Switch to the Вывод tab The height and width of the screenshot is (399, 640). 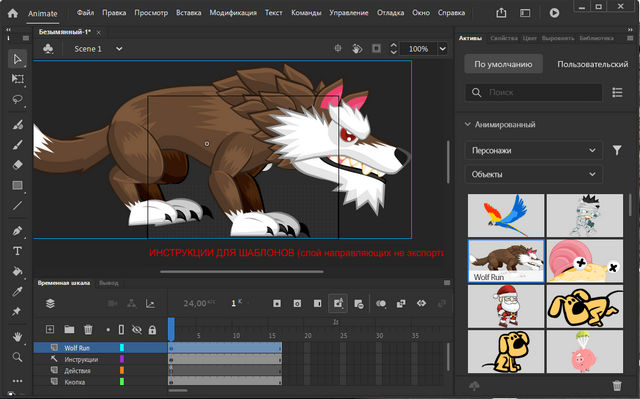click(109, 283)
